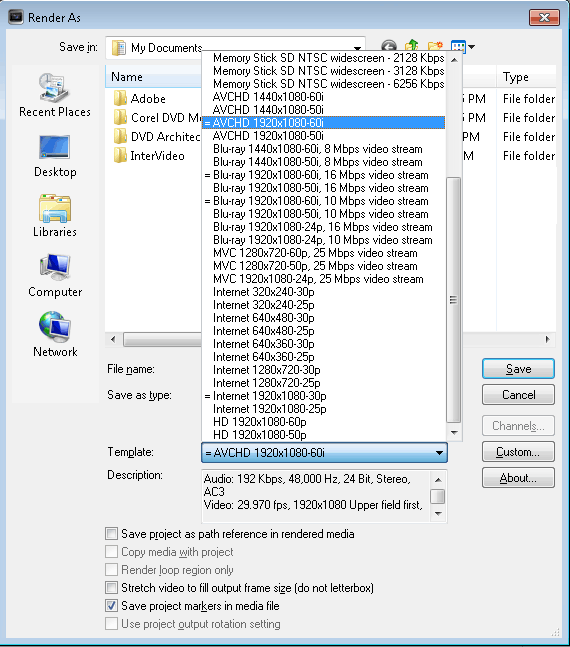This screenshot has height=647, width=570.
Task: Click the Back navigation arrow icon
Action: coord(388,45)
